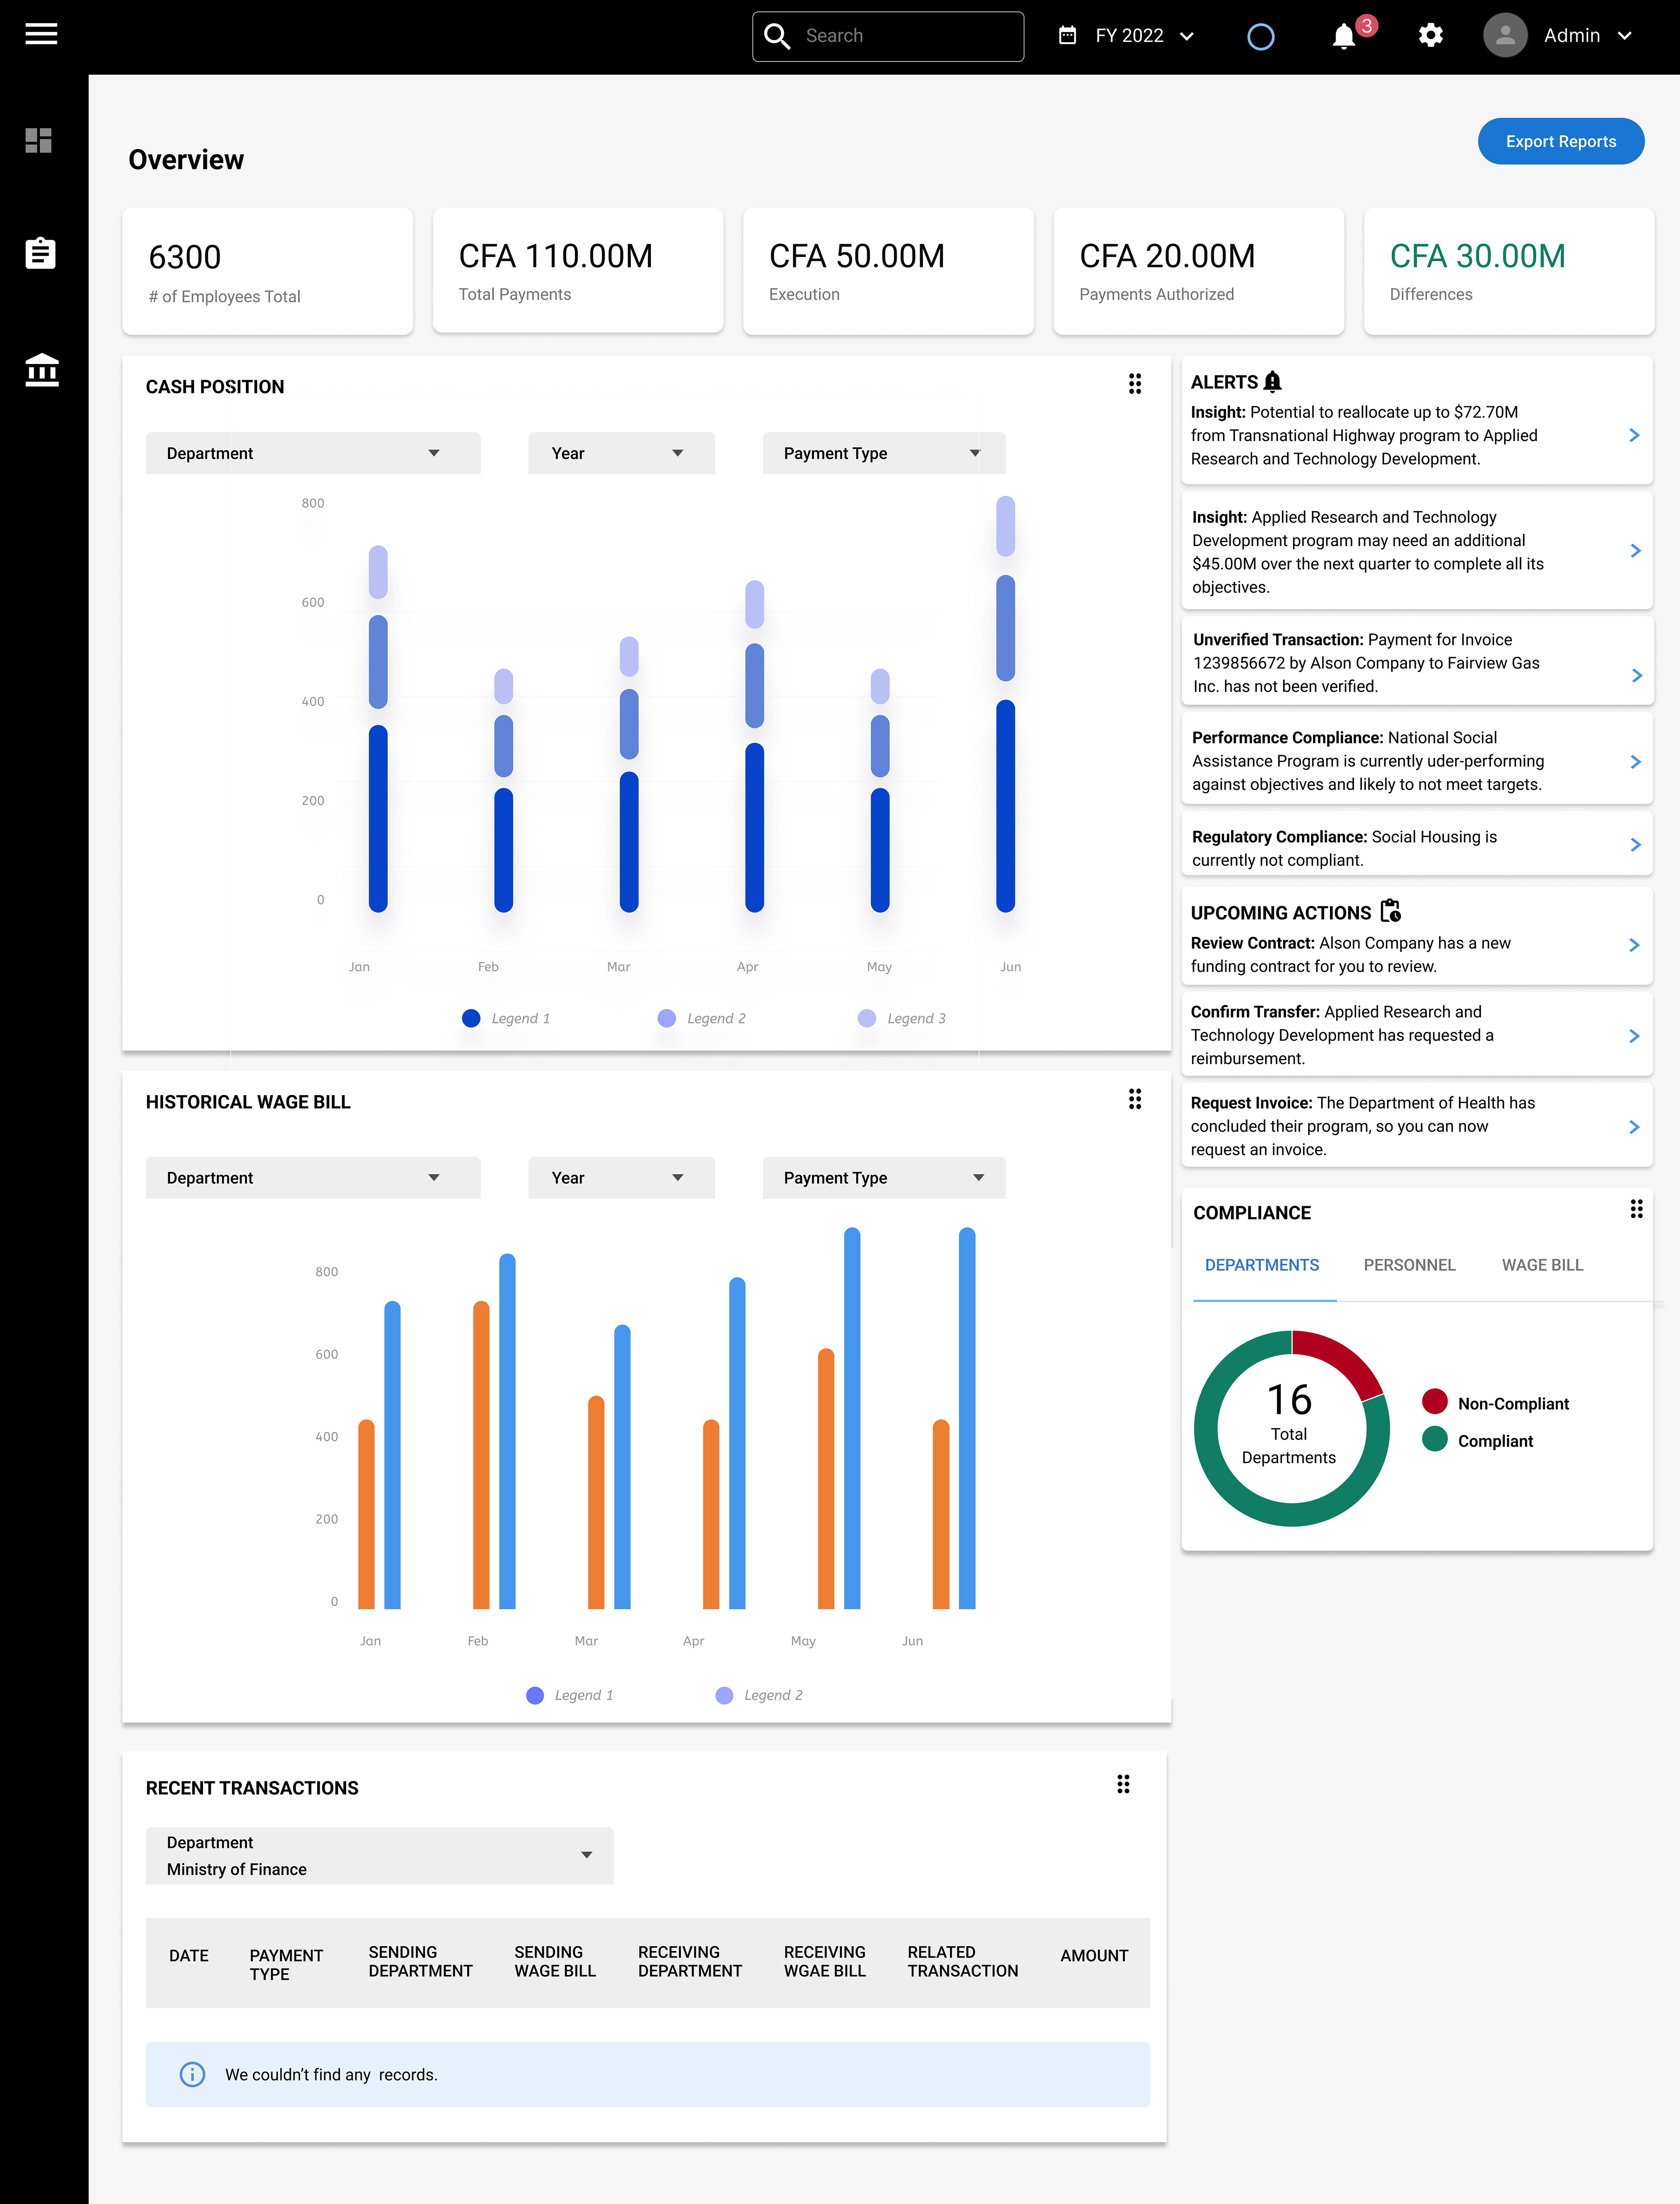
Task: Open Cash Position Payment Type dropdown
Action: pos(884,453)
